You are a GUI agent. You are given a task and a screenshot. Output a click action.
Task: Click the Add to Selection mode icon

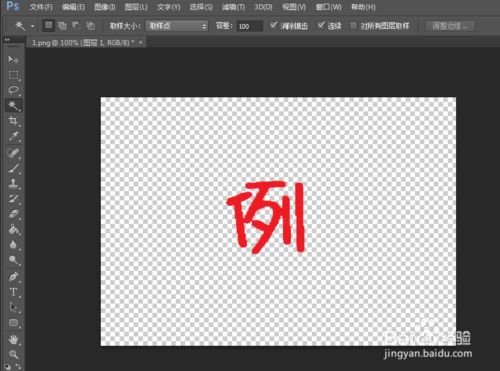pyautogui.click(x=62, y=26)
